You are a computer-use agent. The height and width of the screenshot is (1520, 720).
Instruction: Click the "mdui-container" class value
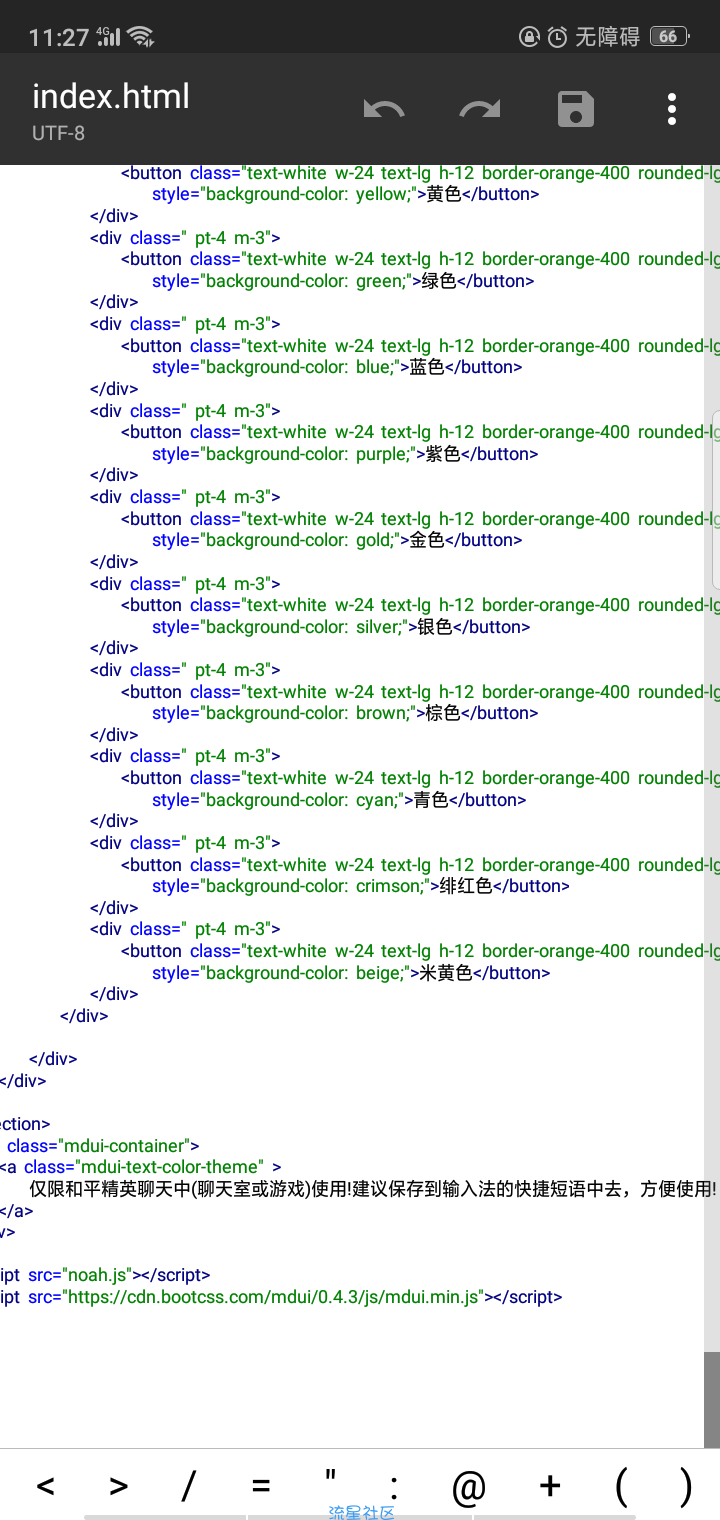coord(127,1146)
